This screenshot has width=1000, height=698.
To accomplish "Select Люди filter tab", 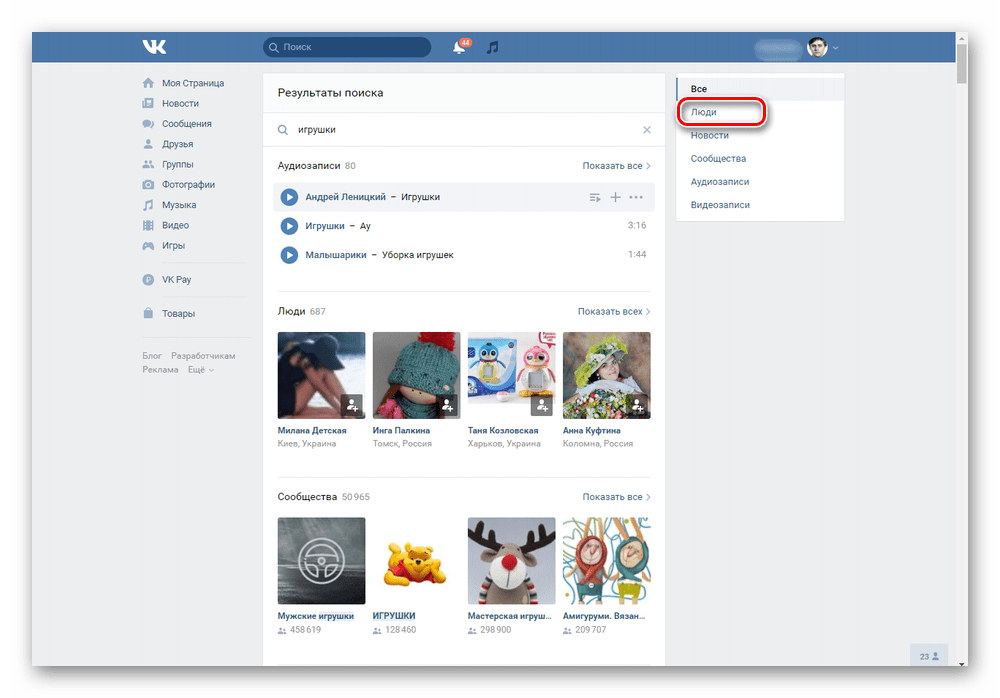I will 704,112.
